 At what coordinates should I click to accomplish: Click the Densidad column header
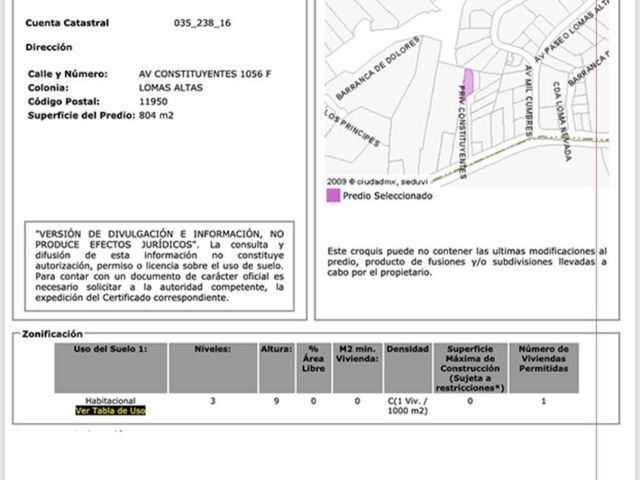[x=407, y=368]
